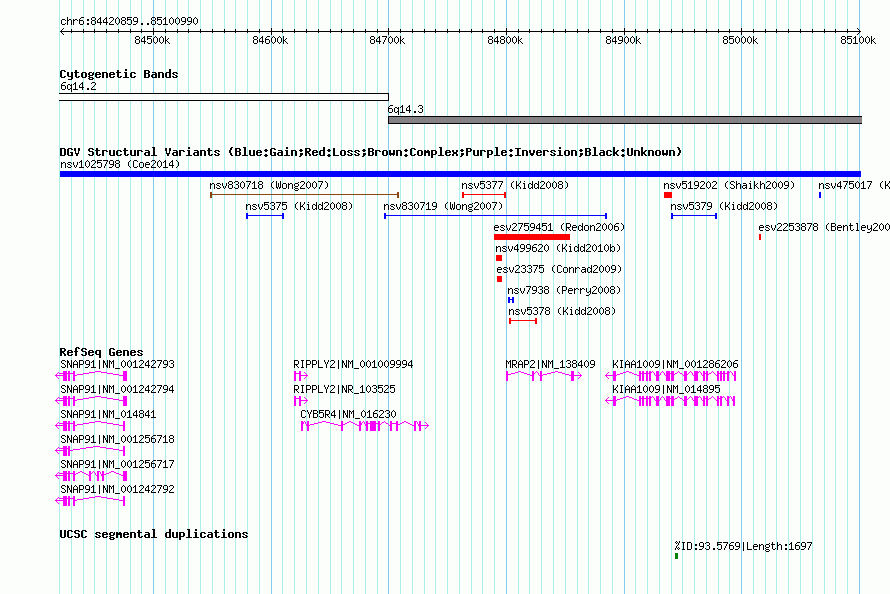890x594 pixels.
Task: Select the esv2759451 (Redon2006) red bar
Action: click(x=532, y=237)
